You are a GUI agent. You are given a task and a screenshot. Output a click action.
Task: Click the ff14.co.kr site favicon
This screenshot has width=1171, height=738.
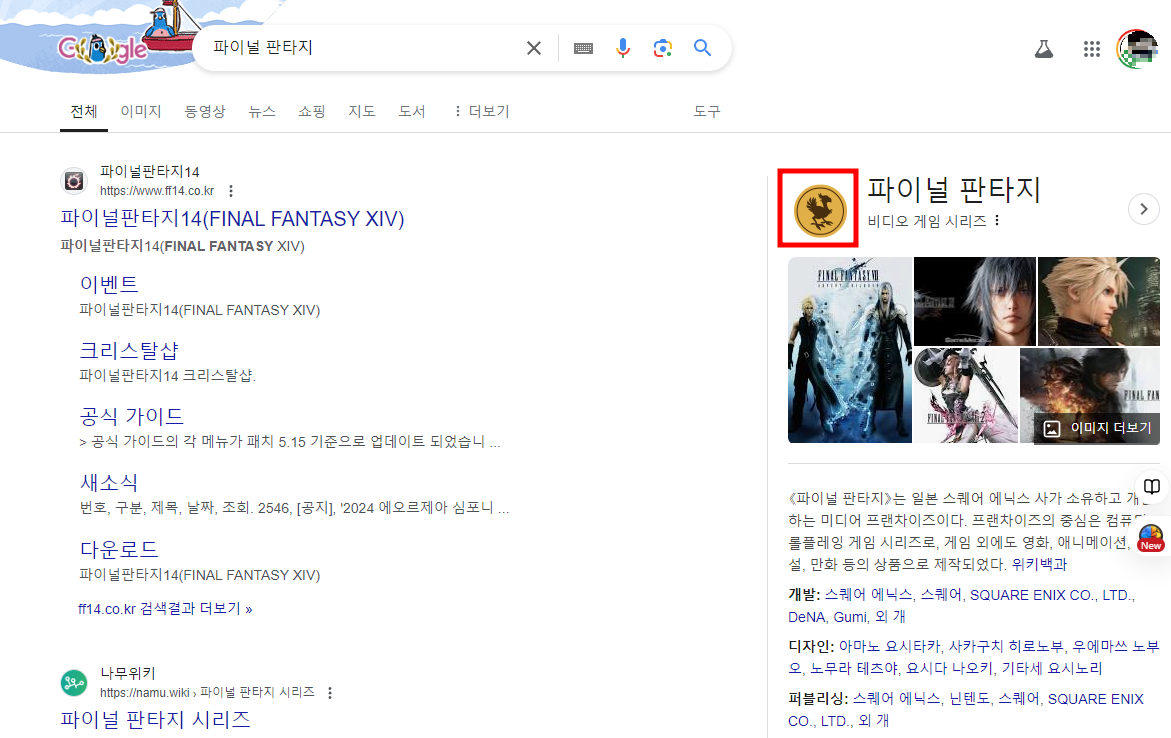[74, 181]
